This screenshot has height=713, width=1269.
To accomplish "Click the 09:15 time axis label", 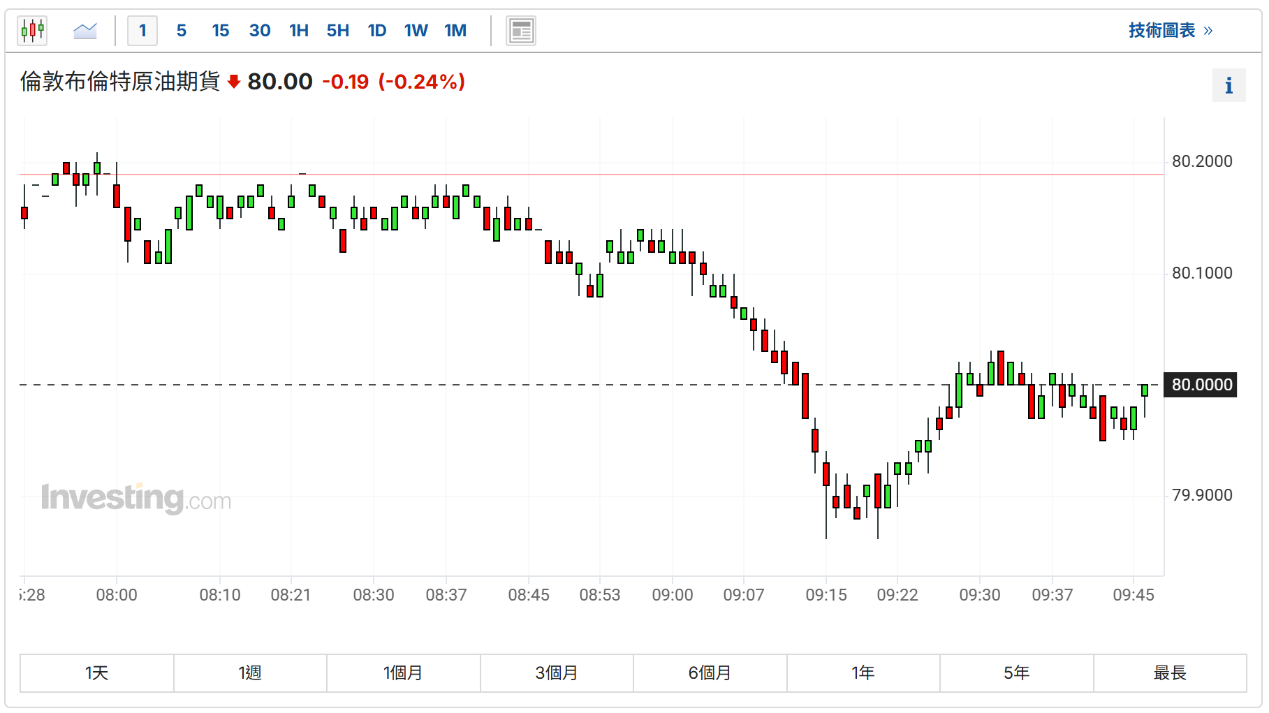I will point(826,595).
